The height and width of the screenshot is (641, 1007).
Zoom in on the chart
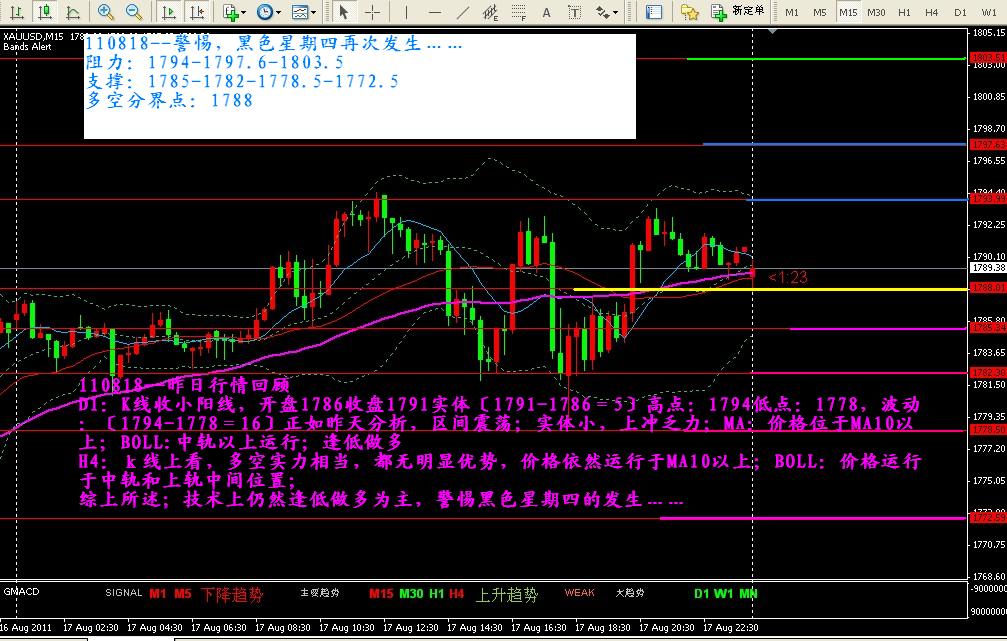point(105,12)
